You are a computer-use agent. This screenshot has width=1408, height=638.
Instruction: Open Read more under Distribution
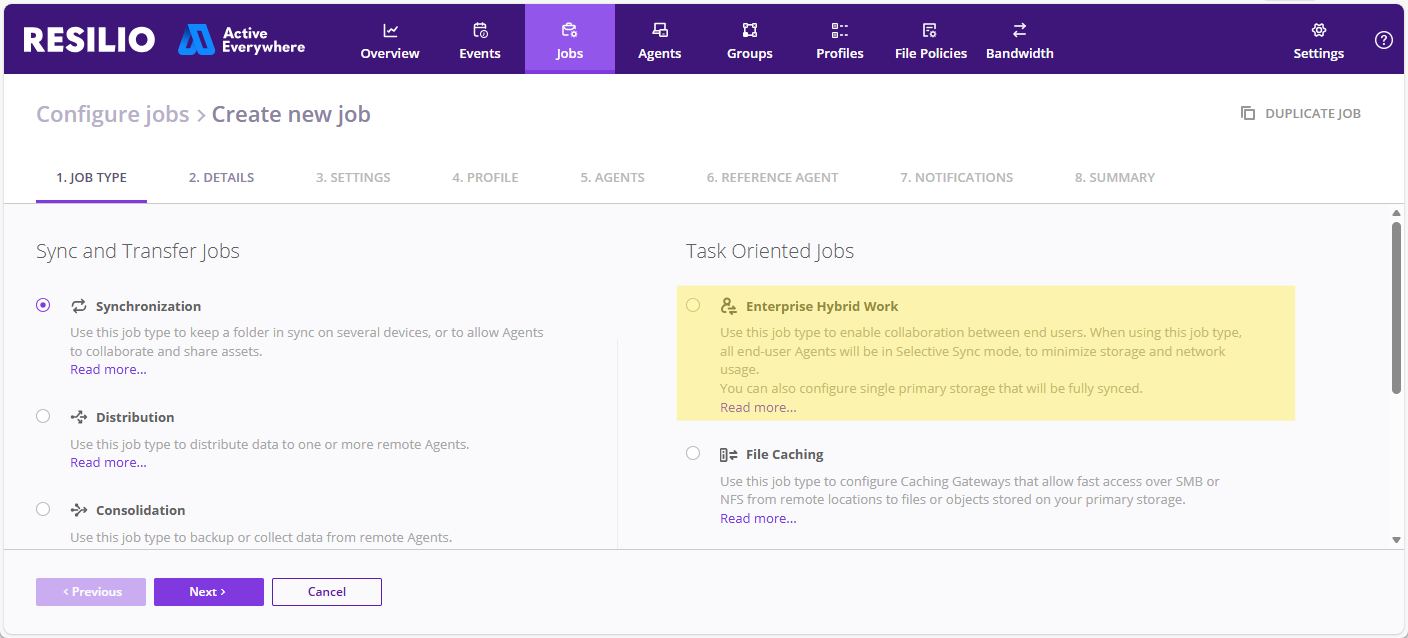pos(108,463)
